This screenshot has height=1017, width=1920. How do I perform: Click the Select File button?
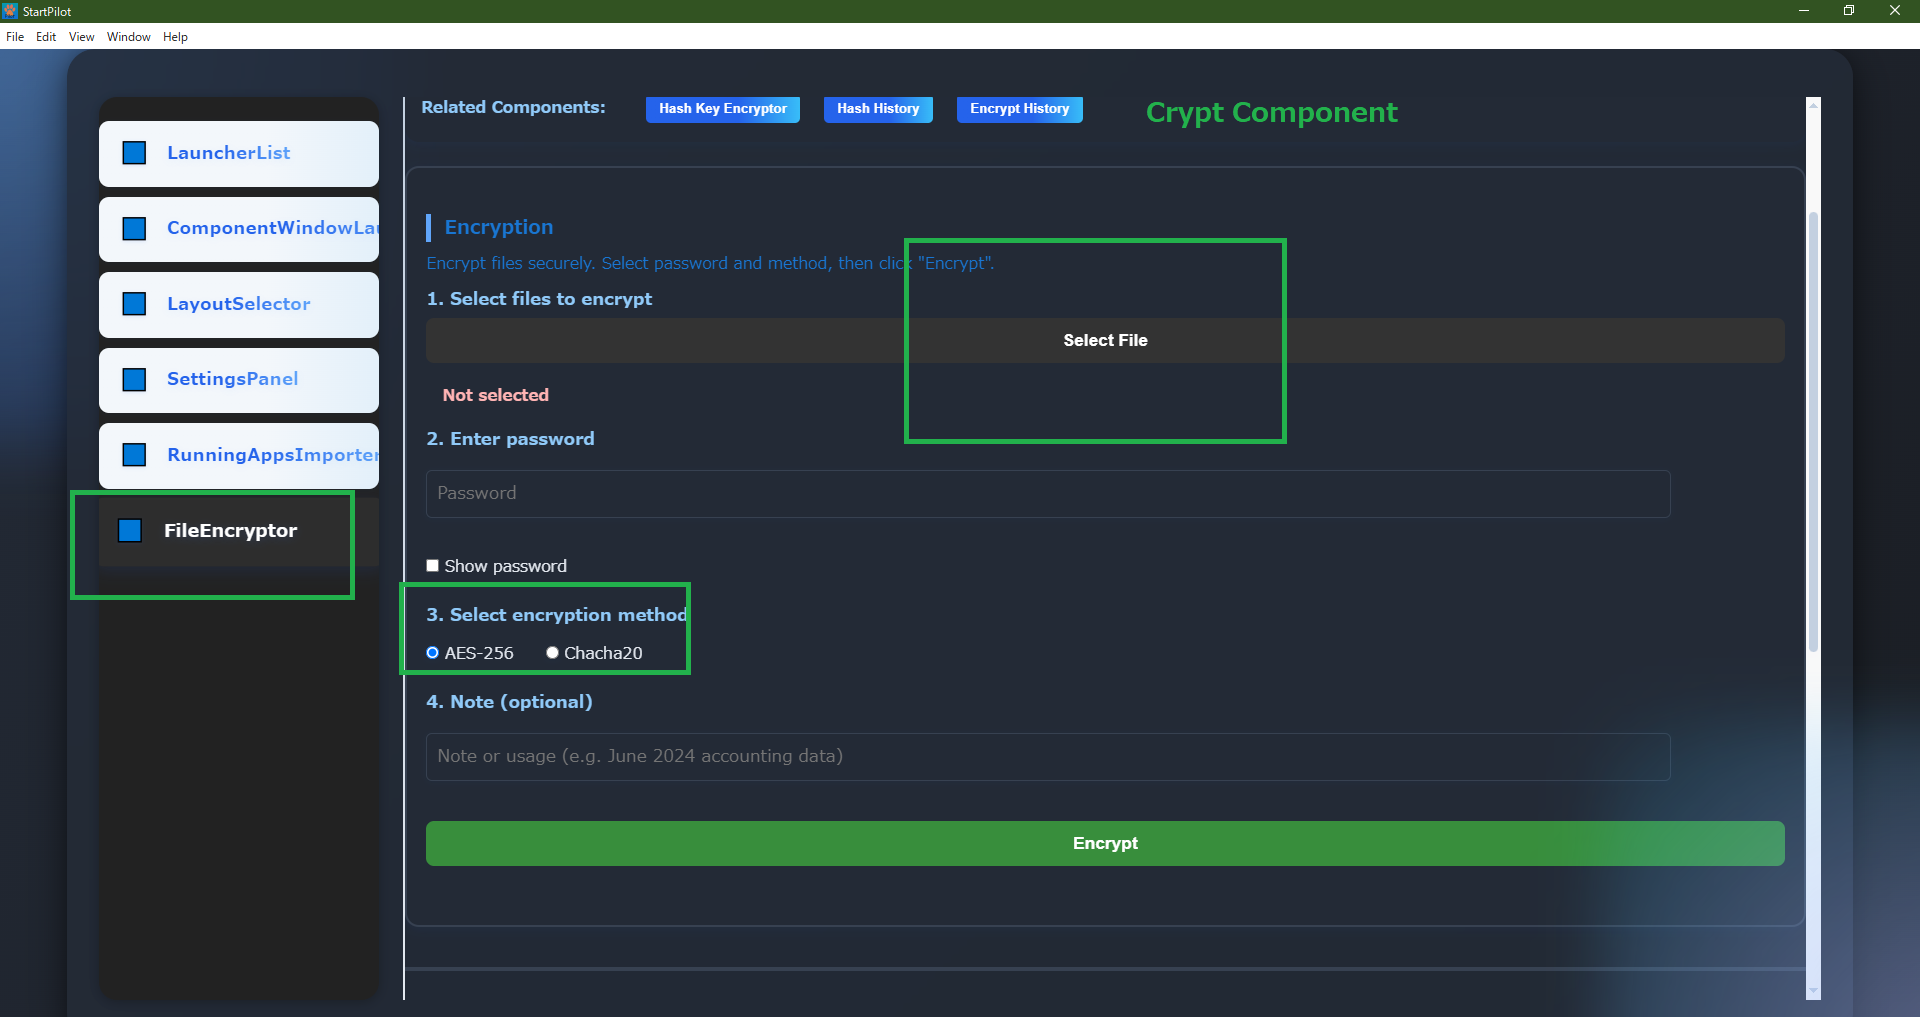point(1105,341)
